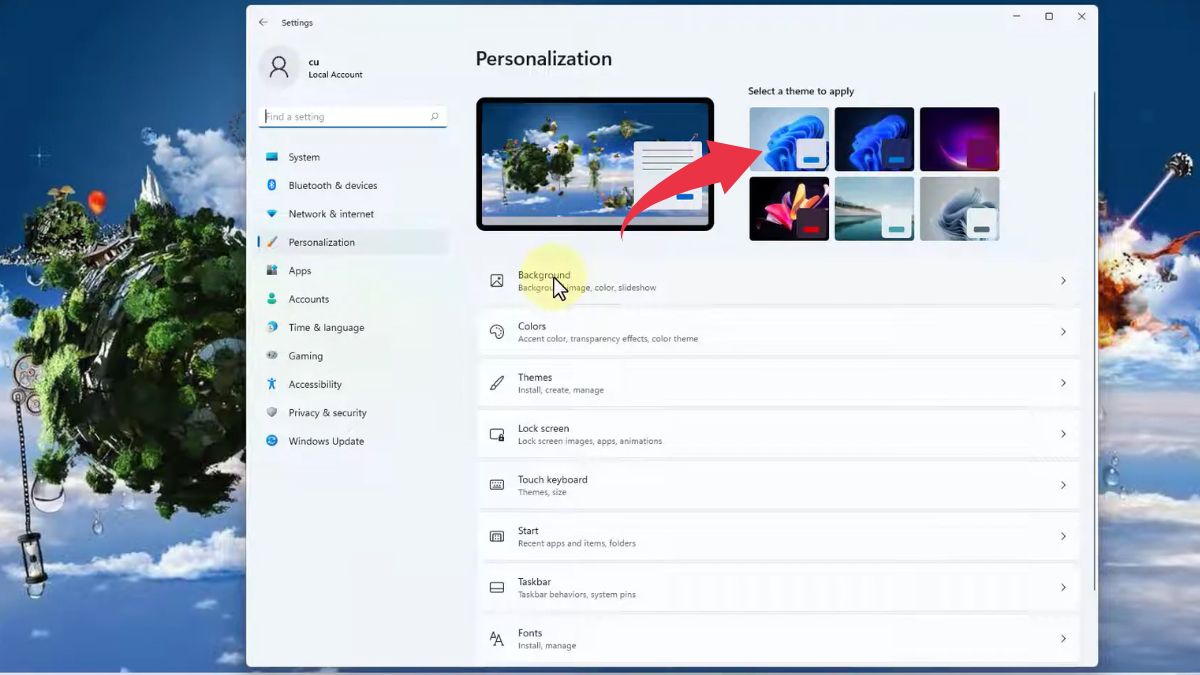Expand the Colors row chevron
The height and width of the screenshot is (675, 1200).
[x=1063, y=332]
